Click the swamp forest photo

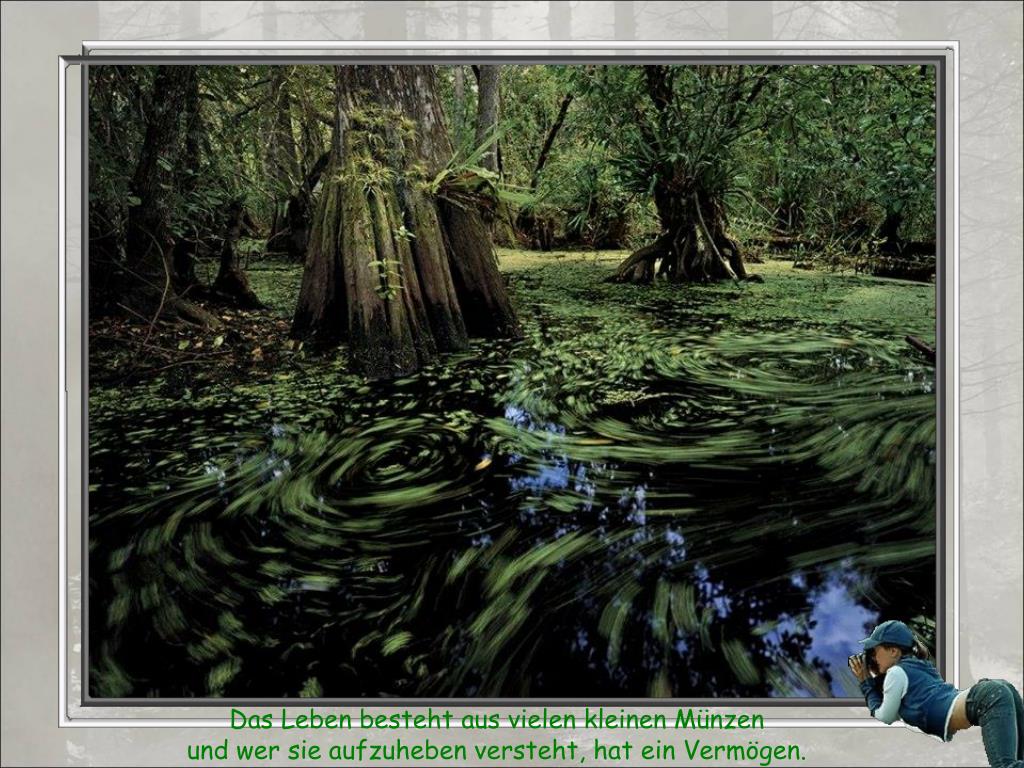point(512,381)
